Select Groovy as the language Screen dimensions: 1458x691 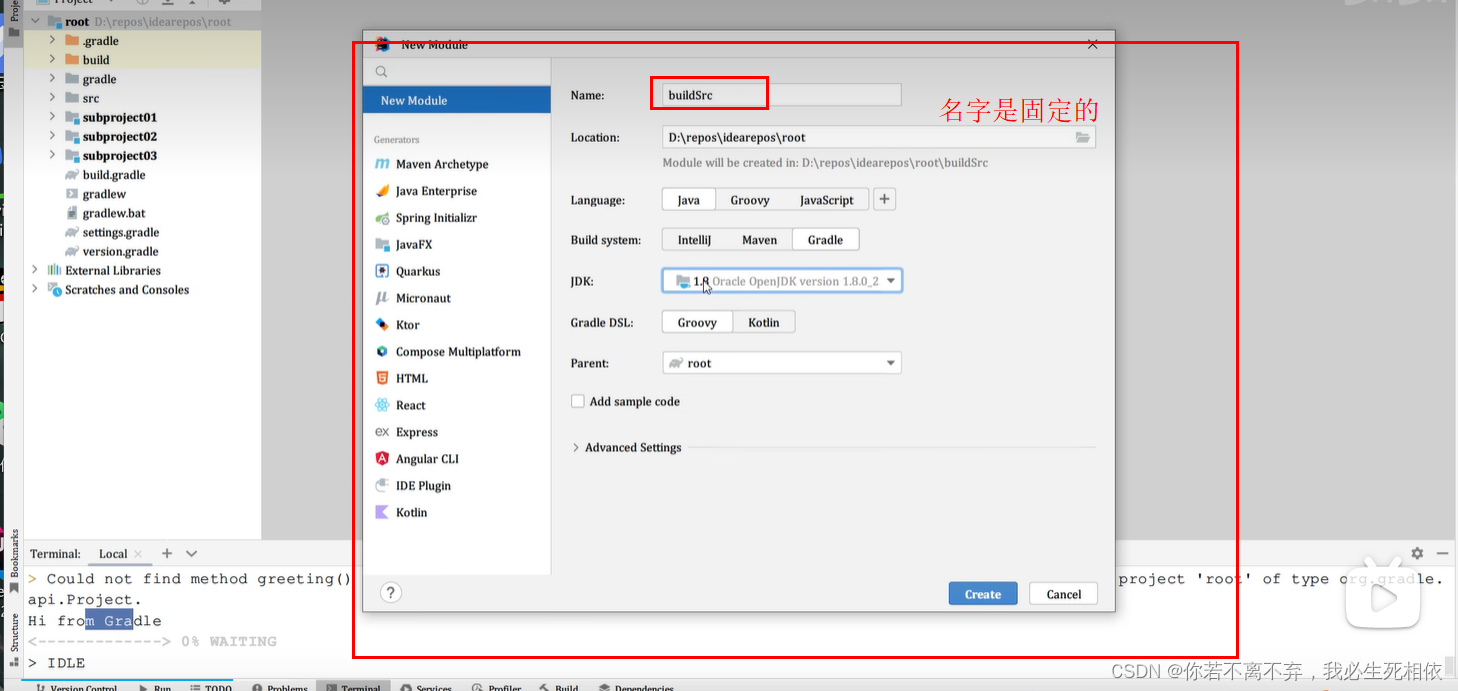point(750,200)
